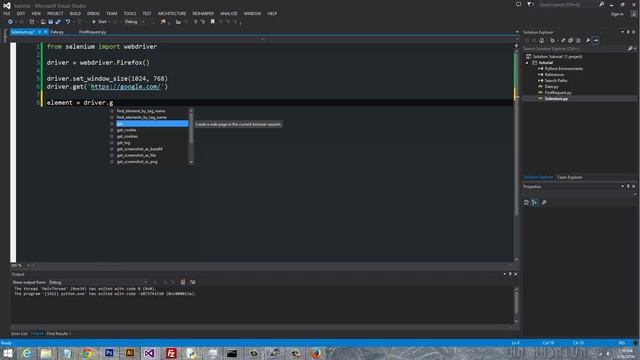Click the search magnifier icon in Solution Explorer
This screenshot has height=360, width=640.
click(x=630, y=49)
